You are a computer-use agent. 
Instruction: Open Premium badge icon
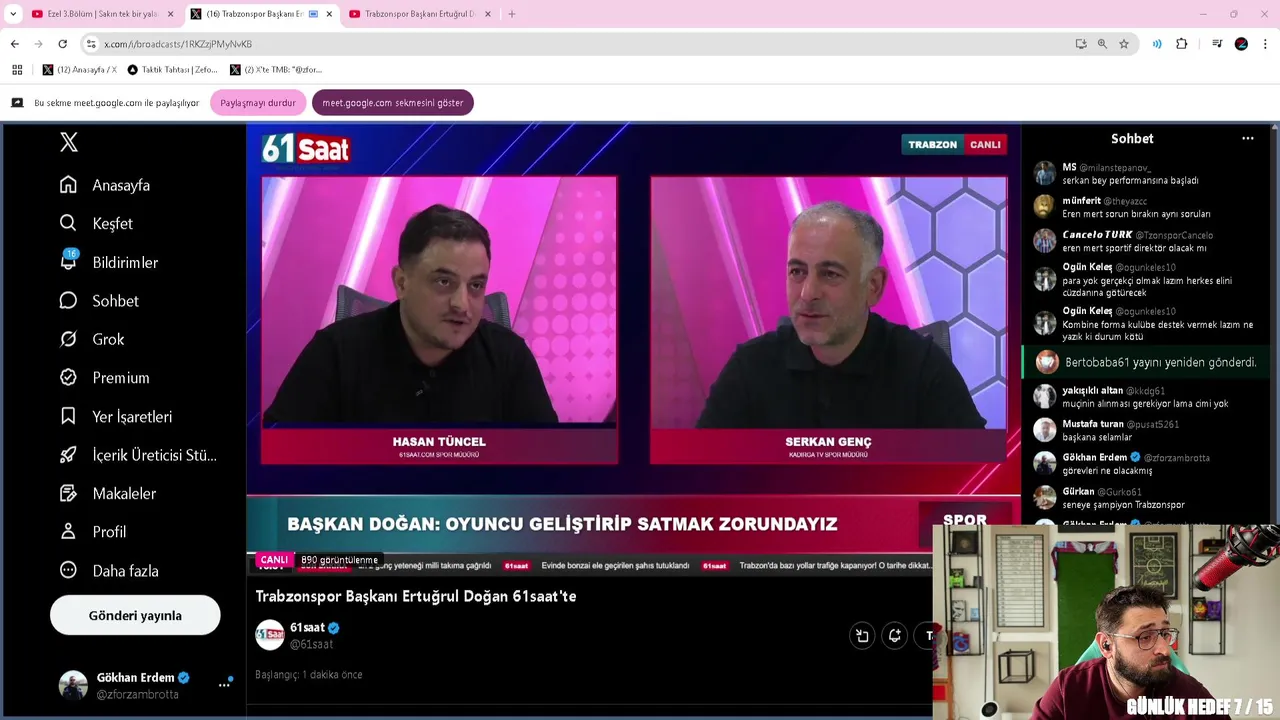pos(68,377)
